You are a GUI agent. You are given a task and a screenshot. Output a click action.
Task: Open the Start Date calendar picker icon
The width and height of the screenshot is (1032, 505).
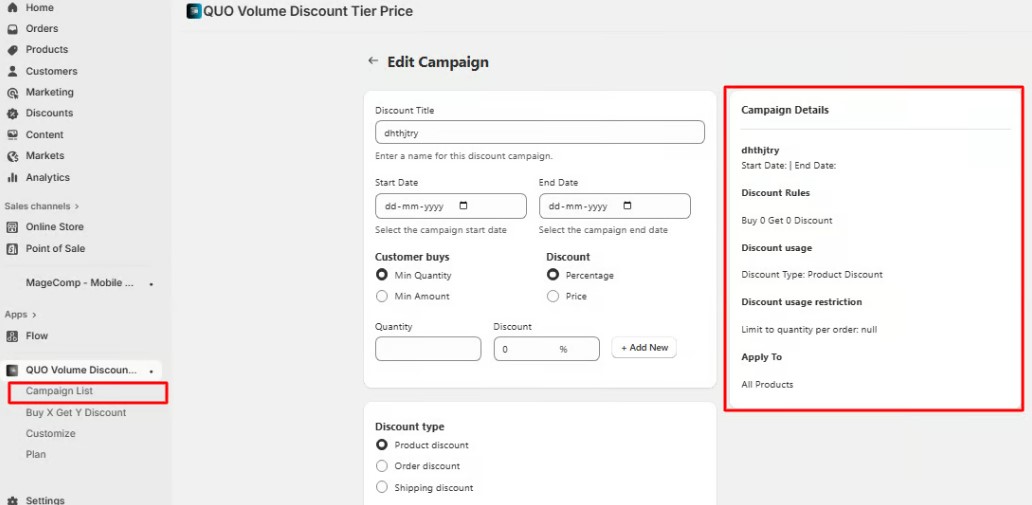click(463, 206)
